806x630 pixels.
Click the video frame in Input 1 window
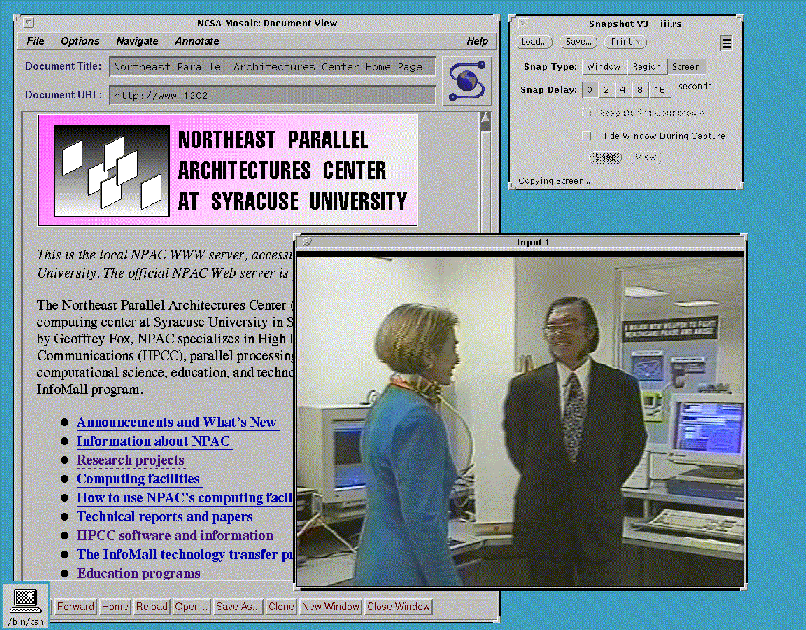click(x=521, y=421)
